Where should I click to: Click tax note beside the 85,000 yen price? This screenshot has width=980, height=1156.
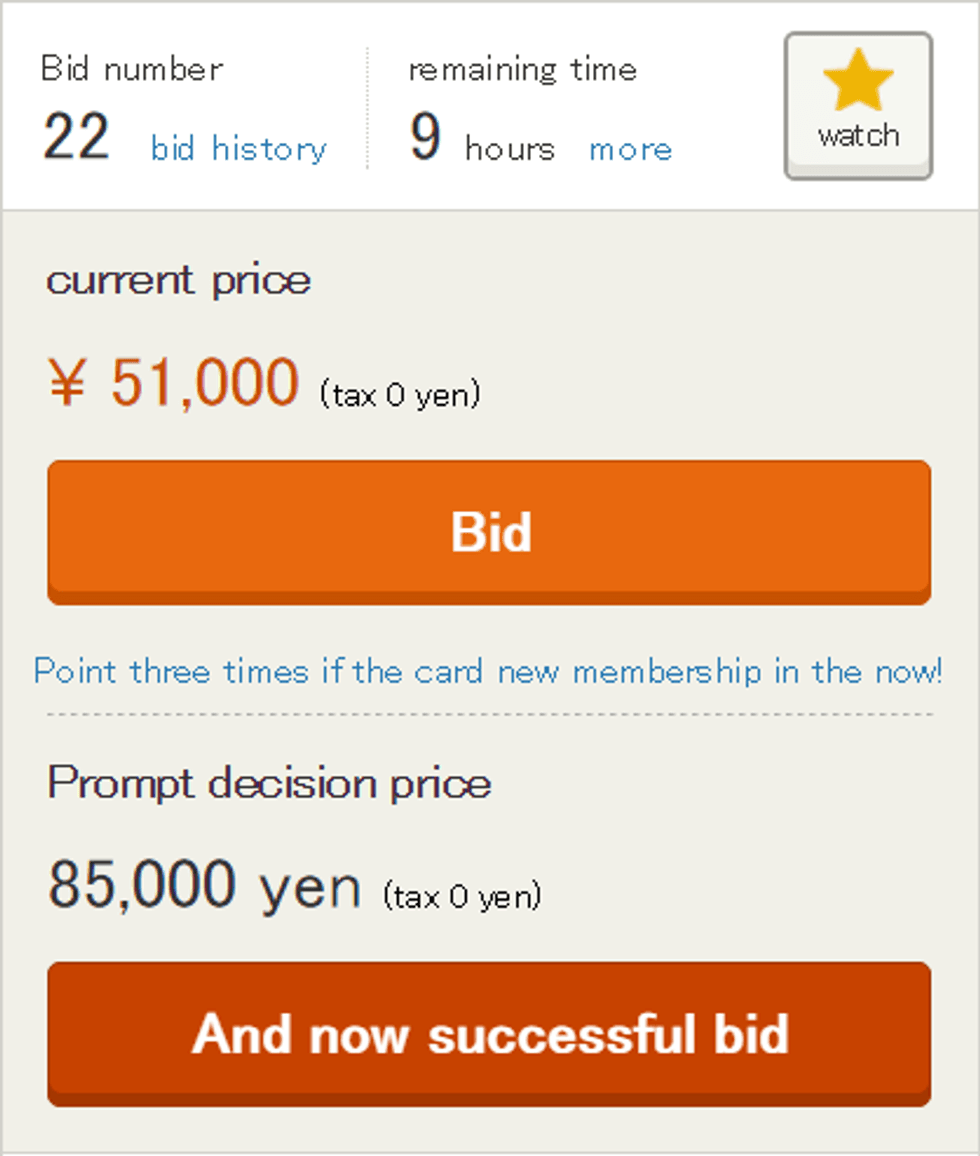pos(461,896)
